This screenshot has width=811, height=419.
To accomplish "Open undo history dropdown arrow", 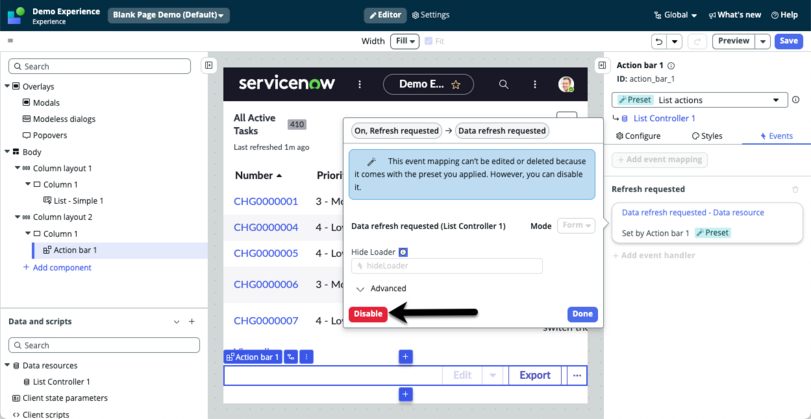I will tap(674, 41).
